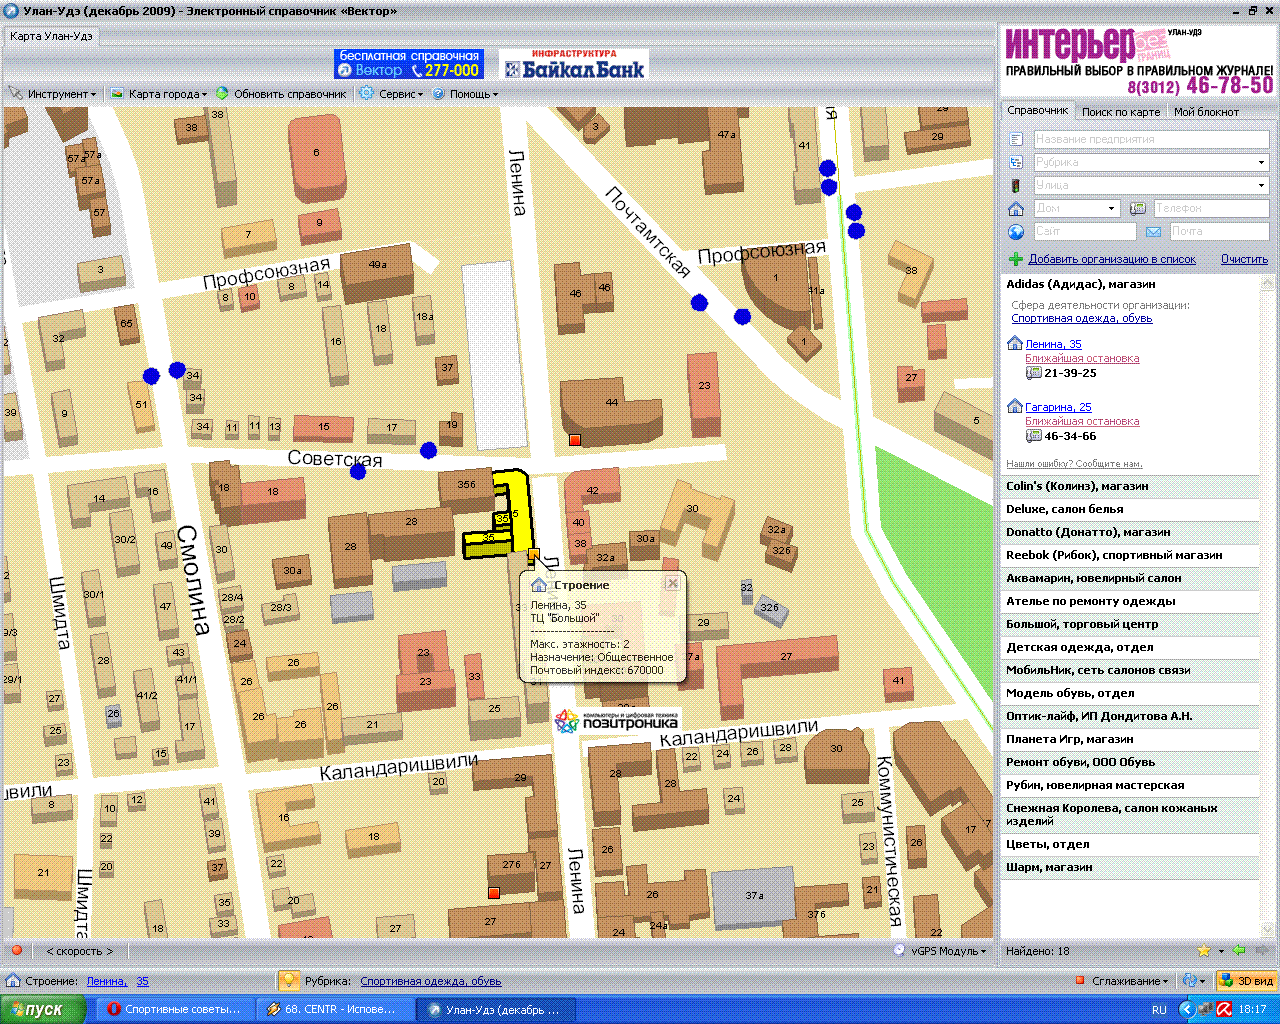The height and width of the screenshot is (1024, 1280).
Task: Open the Сервис dropdown menu
Action: pos(392,94)
